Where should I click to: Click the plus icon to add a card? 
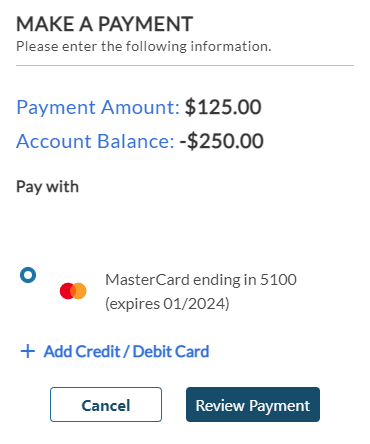click(x=28, y=351)
